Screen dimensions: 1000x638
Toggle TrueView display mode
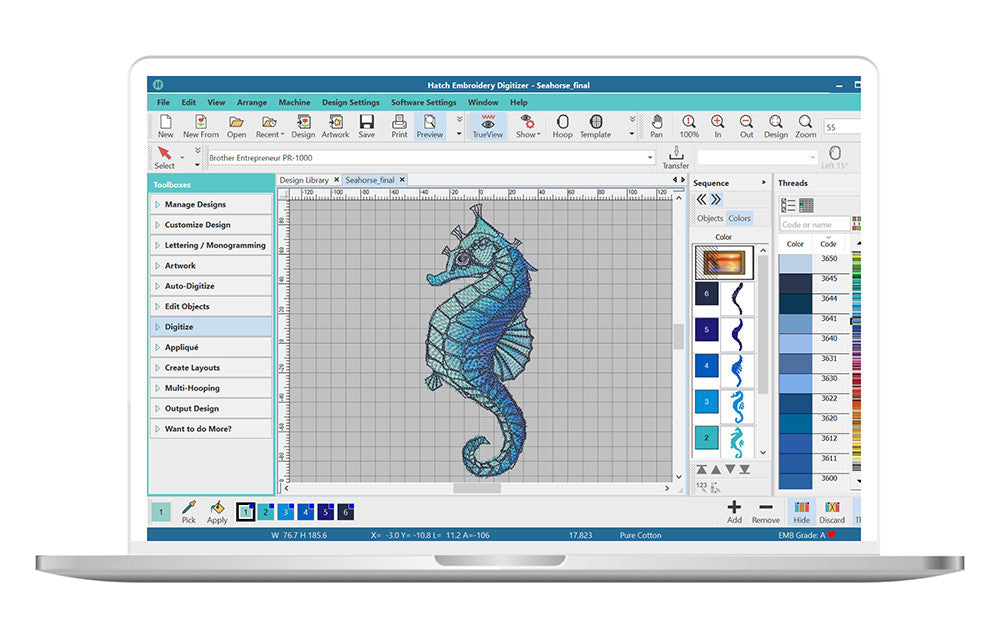tap(487, 124)
